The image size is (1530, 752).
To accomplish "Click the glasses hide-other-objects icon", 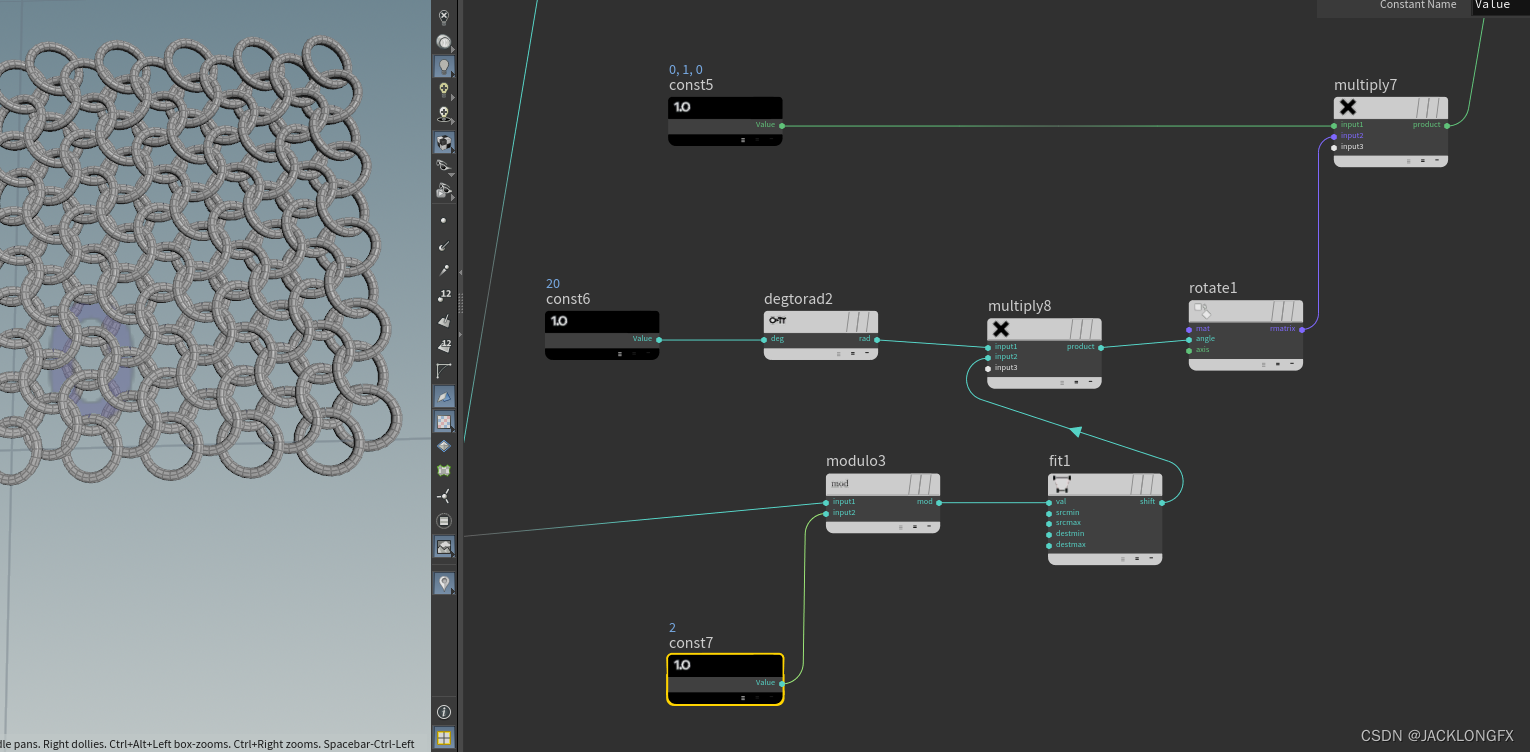I will point(444,166).
